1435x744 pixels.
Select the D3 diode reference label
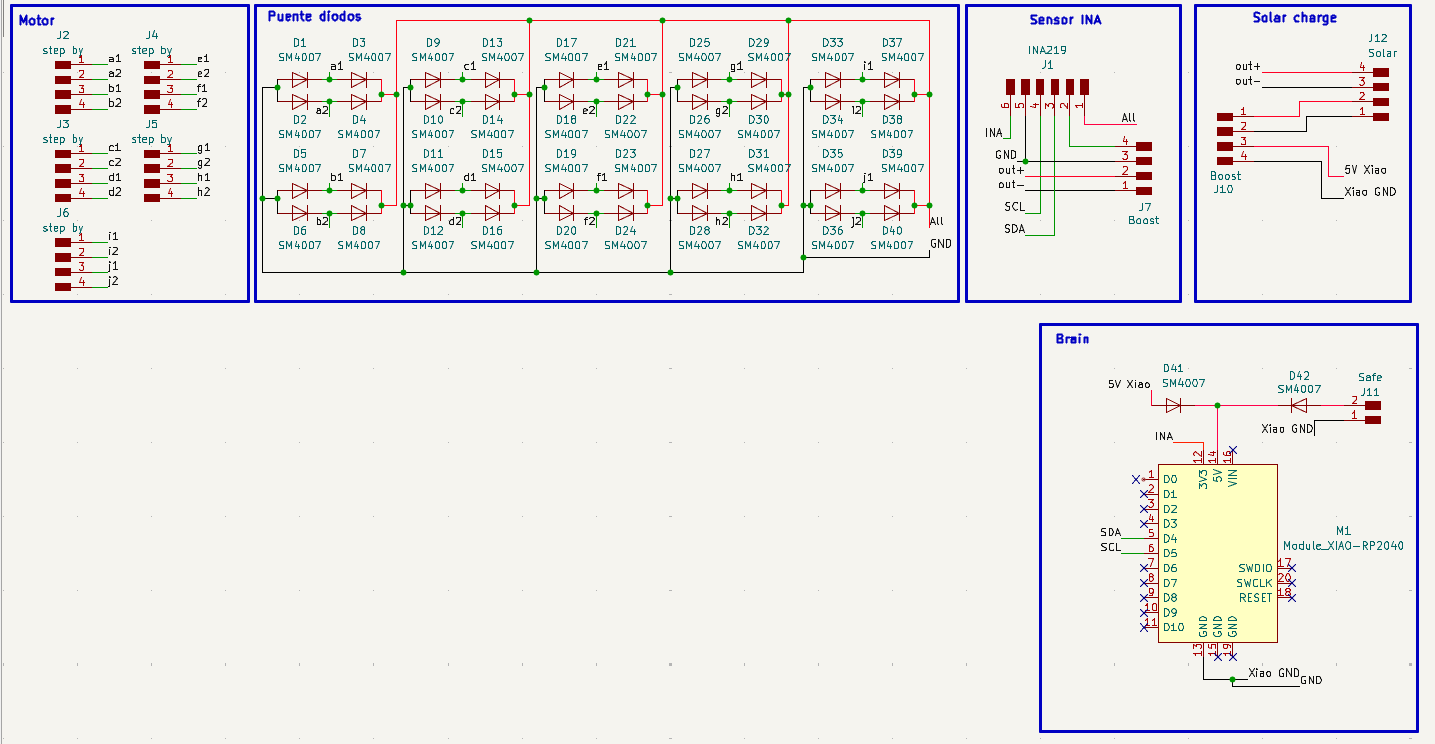(359, 43)
